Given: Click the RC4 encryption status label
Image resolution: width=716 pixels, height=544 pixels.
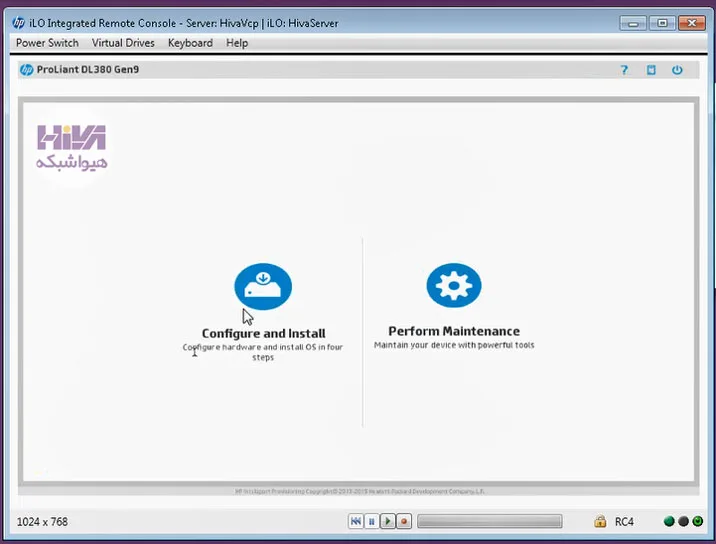Looking at the screenshot, I should coord(624,522).
